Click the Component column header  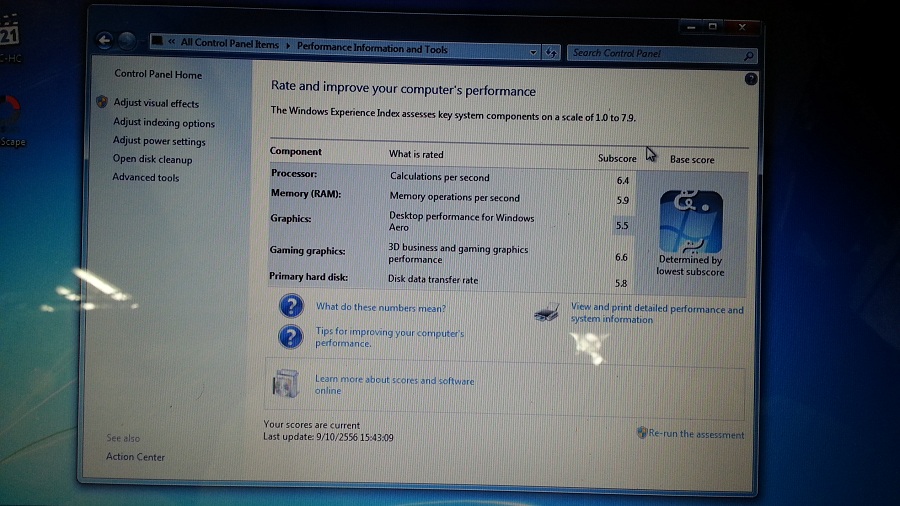296,151
